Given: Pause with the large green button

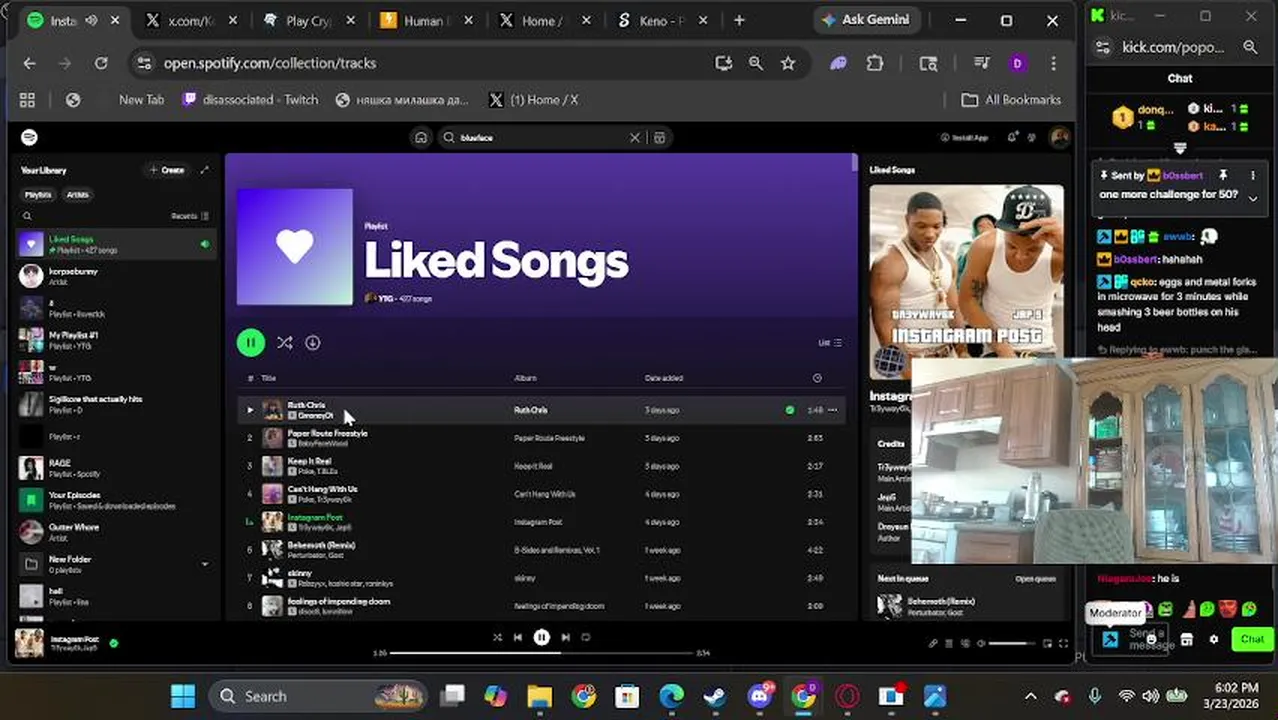Looking at the screenshot, I should tap(251, 343).
